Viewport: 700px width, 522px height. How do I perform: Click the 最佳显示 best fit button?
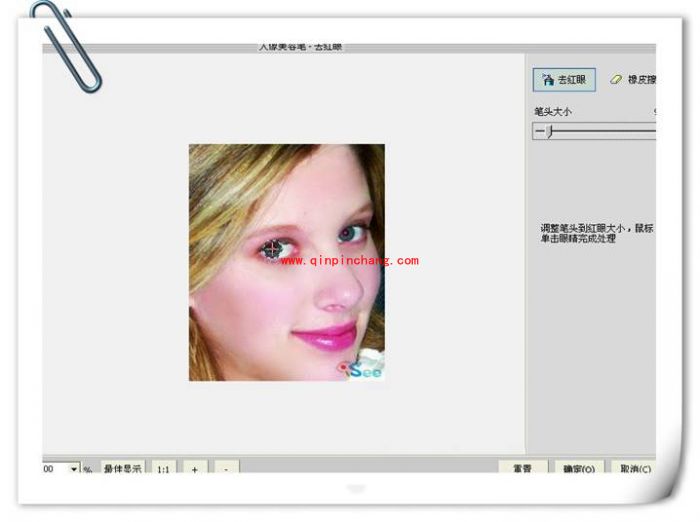[123, 468]
